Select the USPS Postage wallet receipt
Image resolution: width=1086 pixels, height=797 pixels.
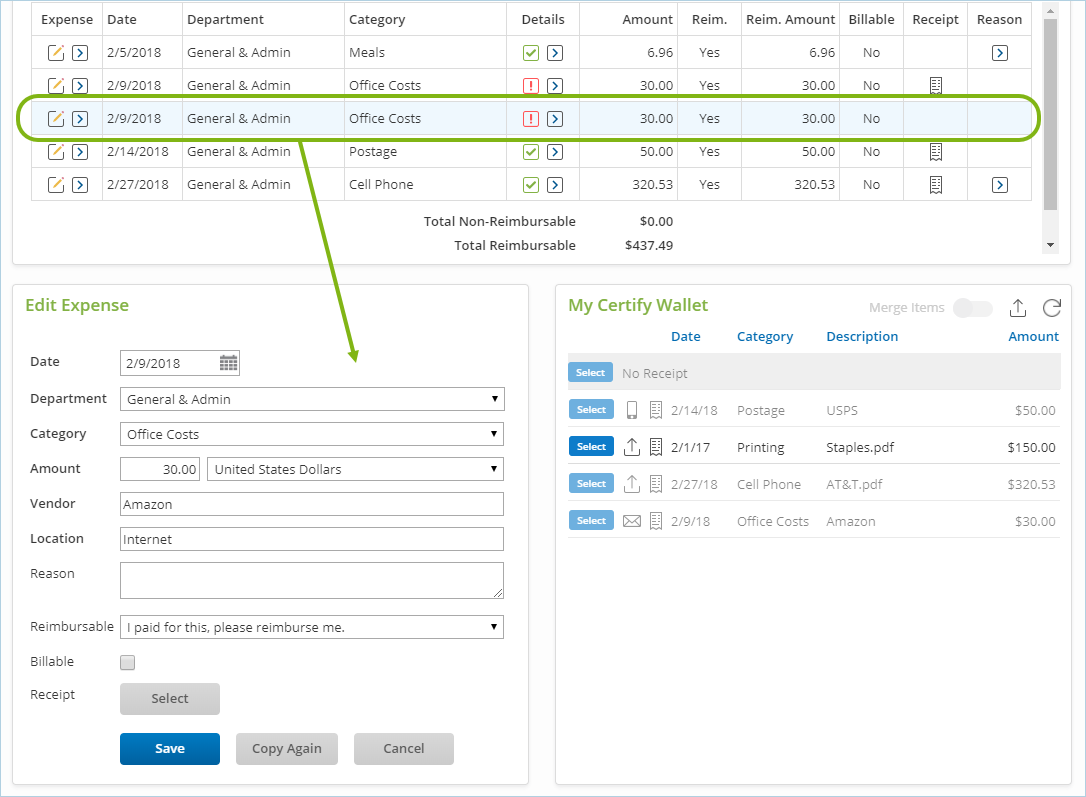coord(591,410)
